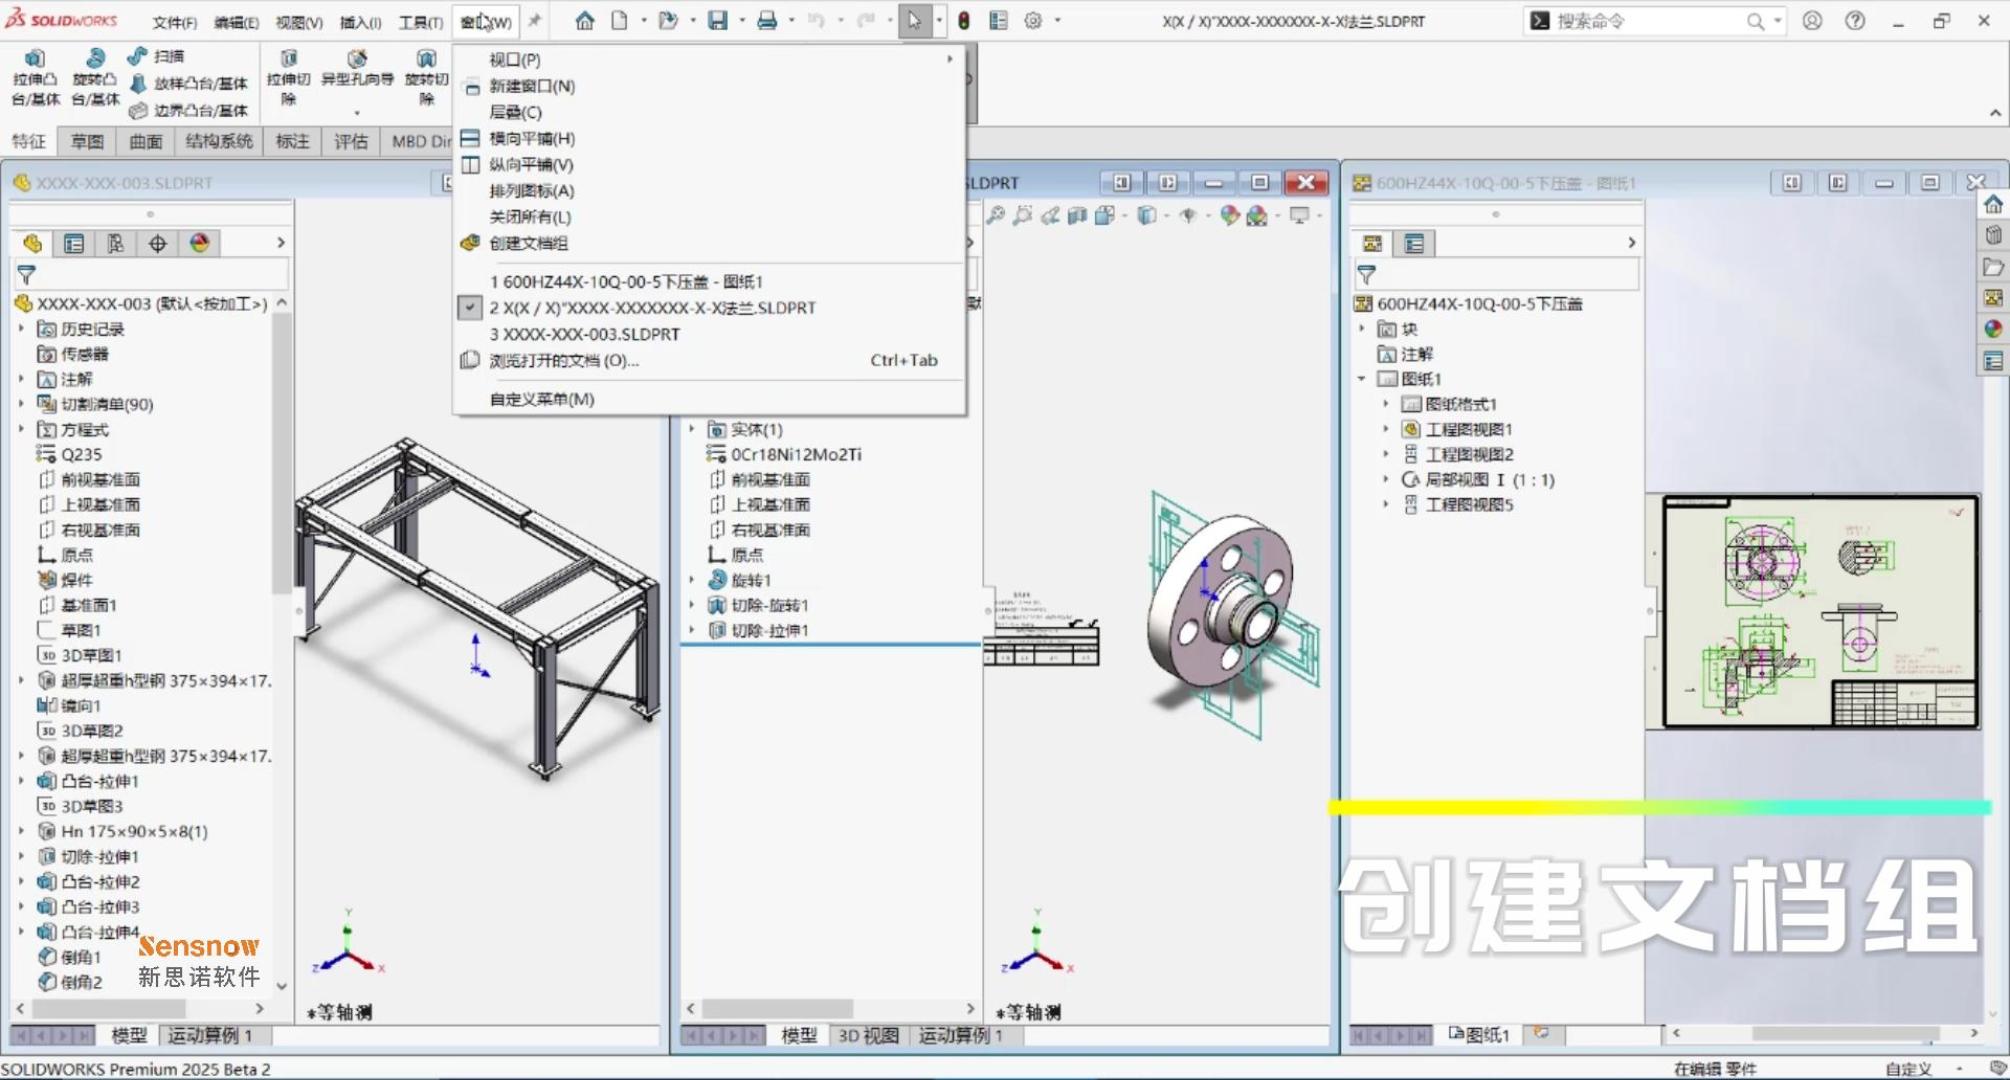The image size is (2010, 1080).
Task: Expand the 切割清单(90) tree node
Action: point(21,404)
